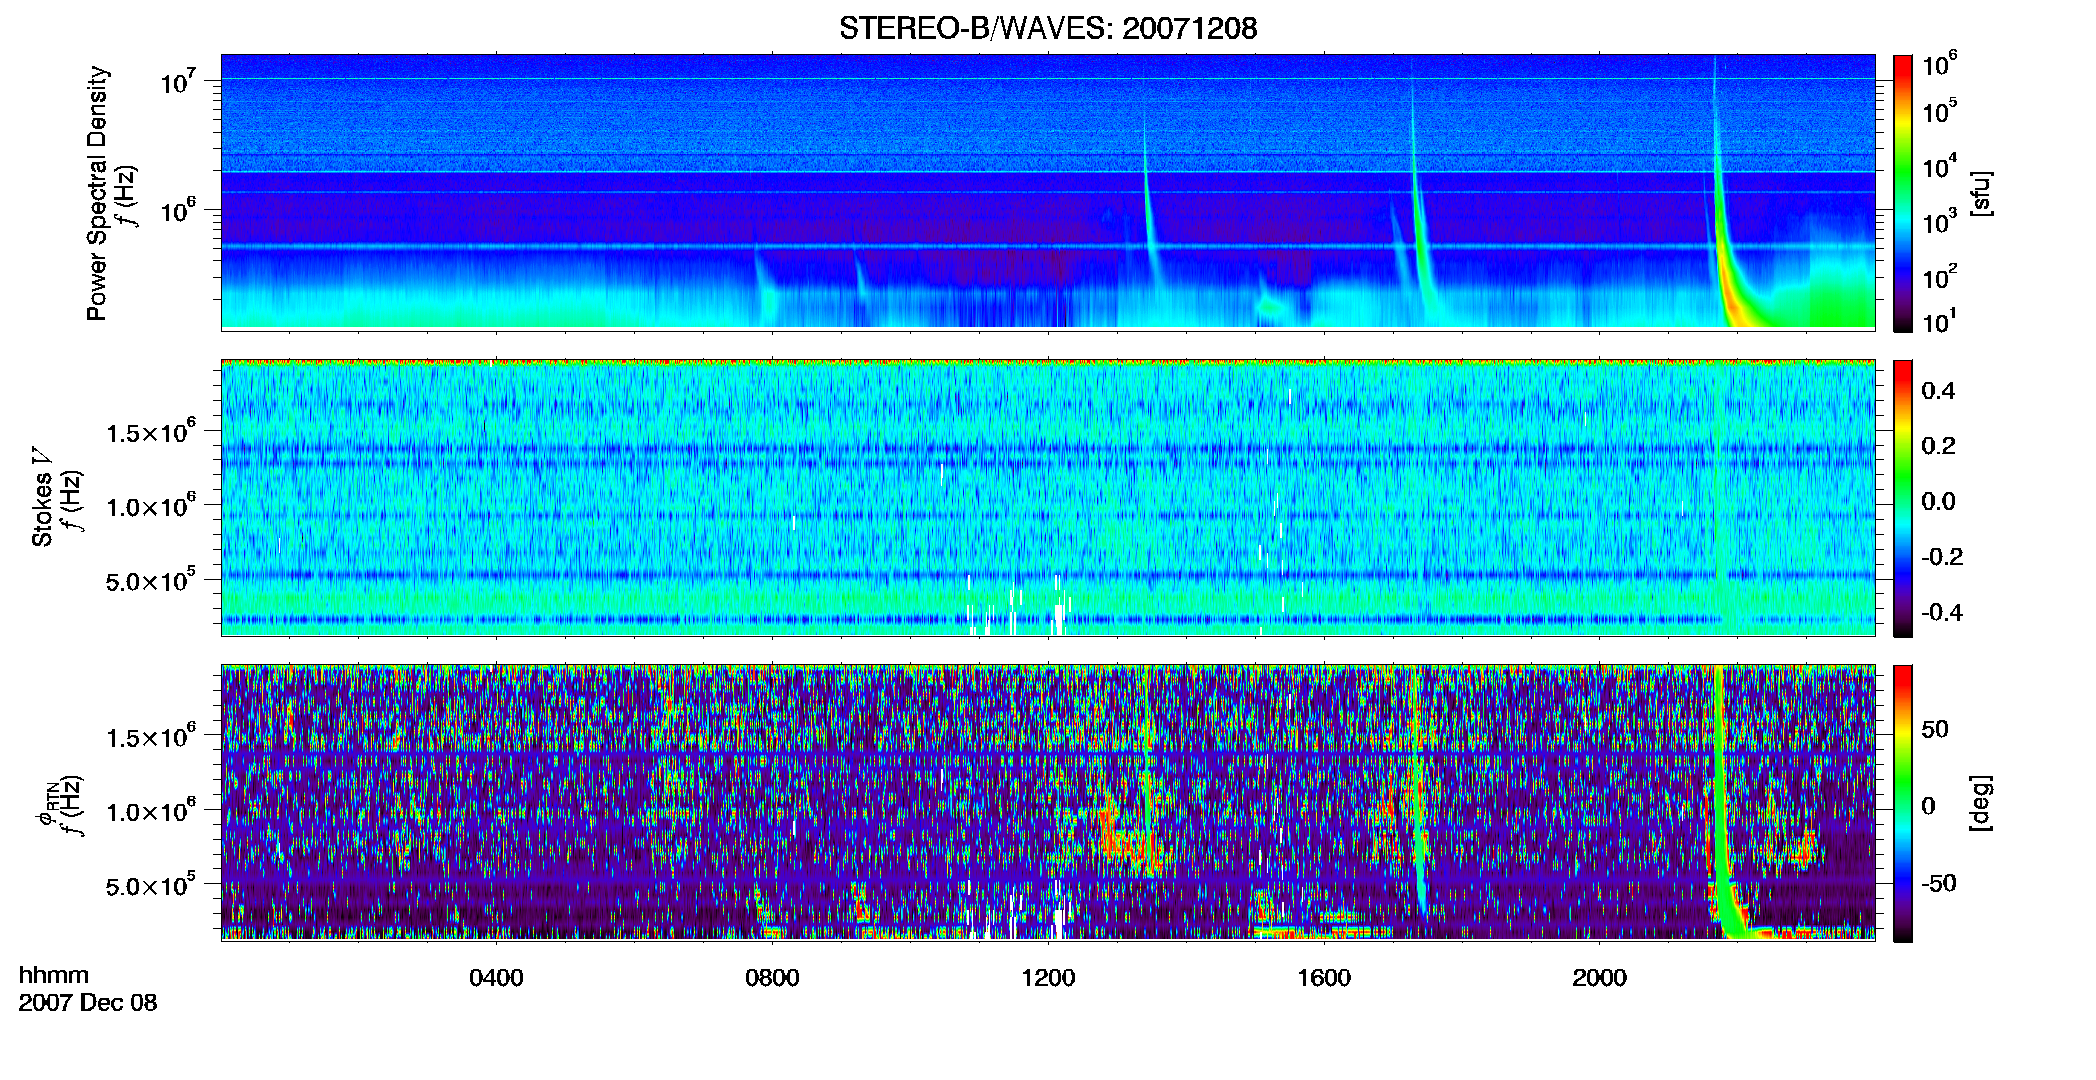The width and height of the screenshot is (2096, 1080).
Task: Click the Power Spectral Density axis label
Action: 97,193
